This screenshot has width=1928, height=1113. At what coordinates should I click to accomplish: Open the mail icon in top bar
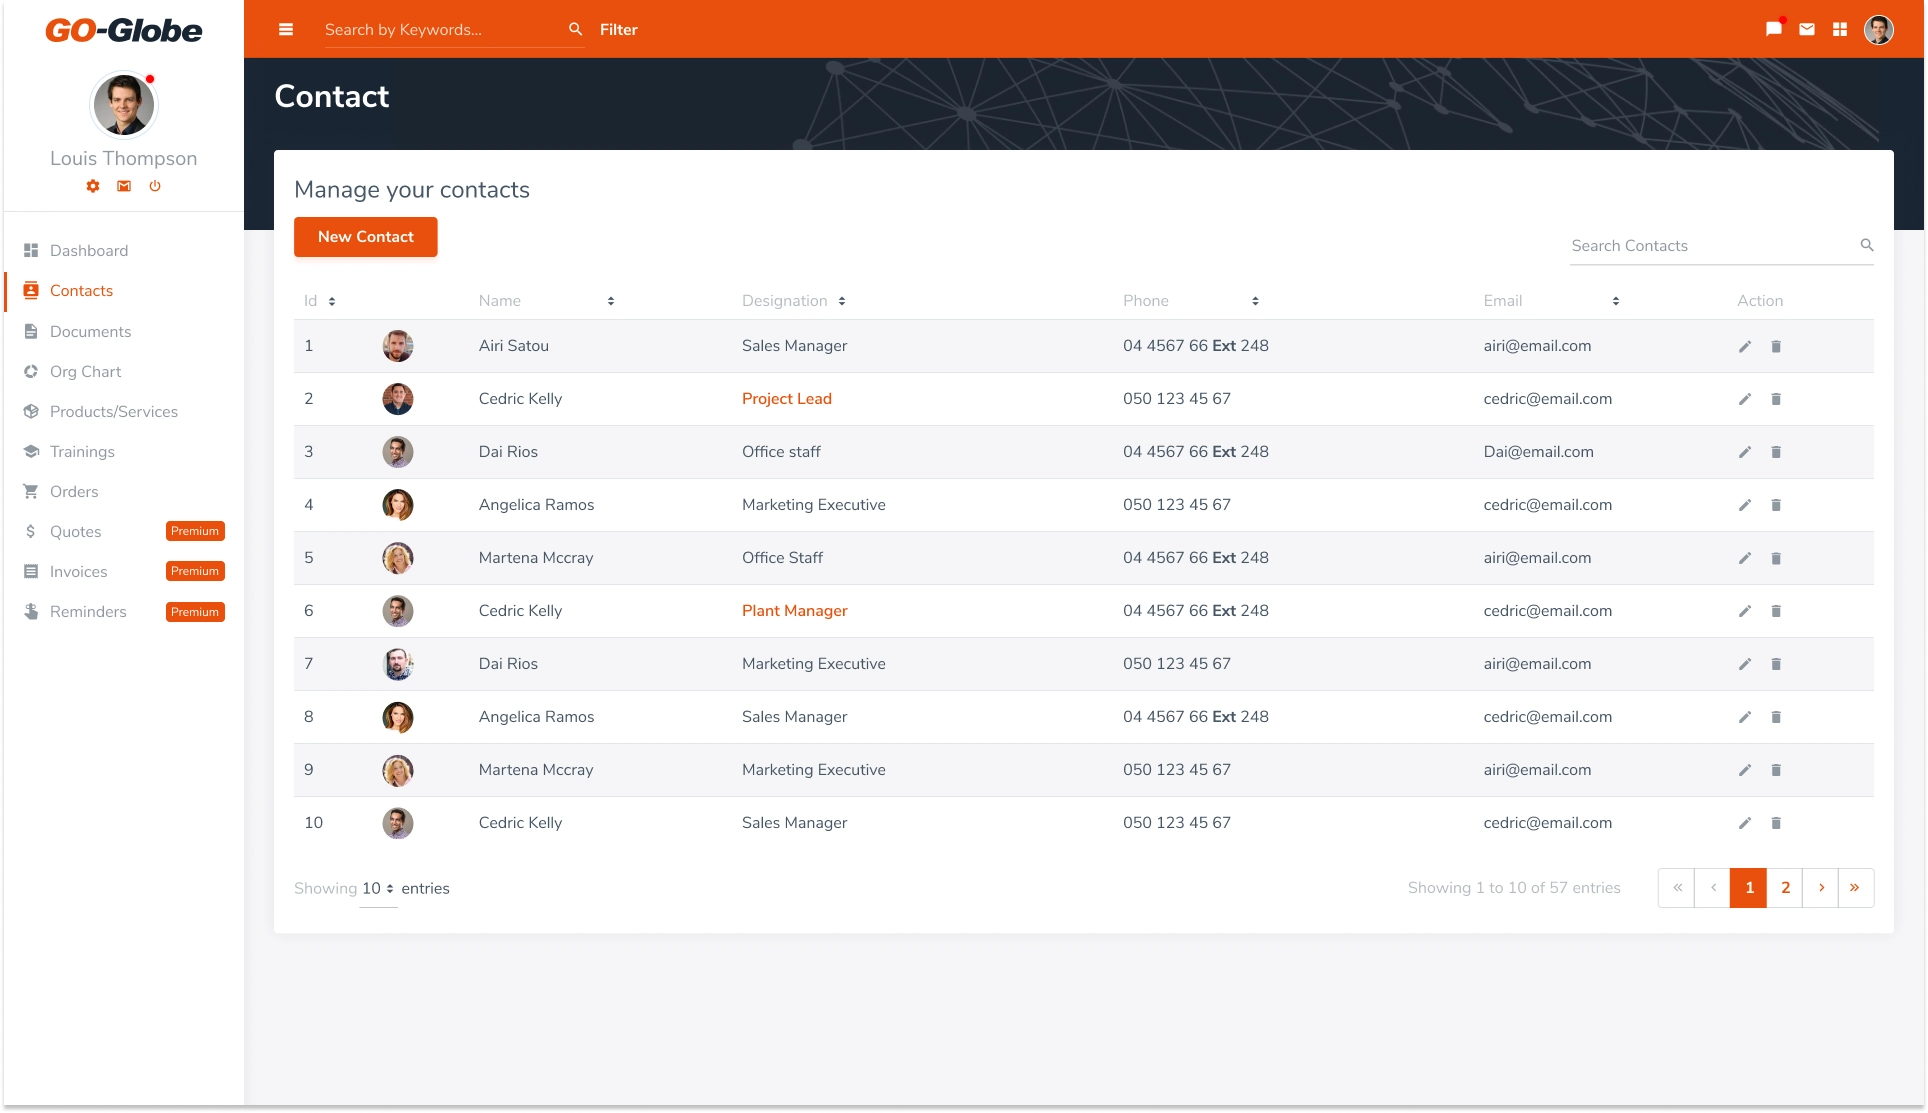[x=1806, y=29]
